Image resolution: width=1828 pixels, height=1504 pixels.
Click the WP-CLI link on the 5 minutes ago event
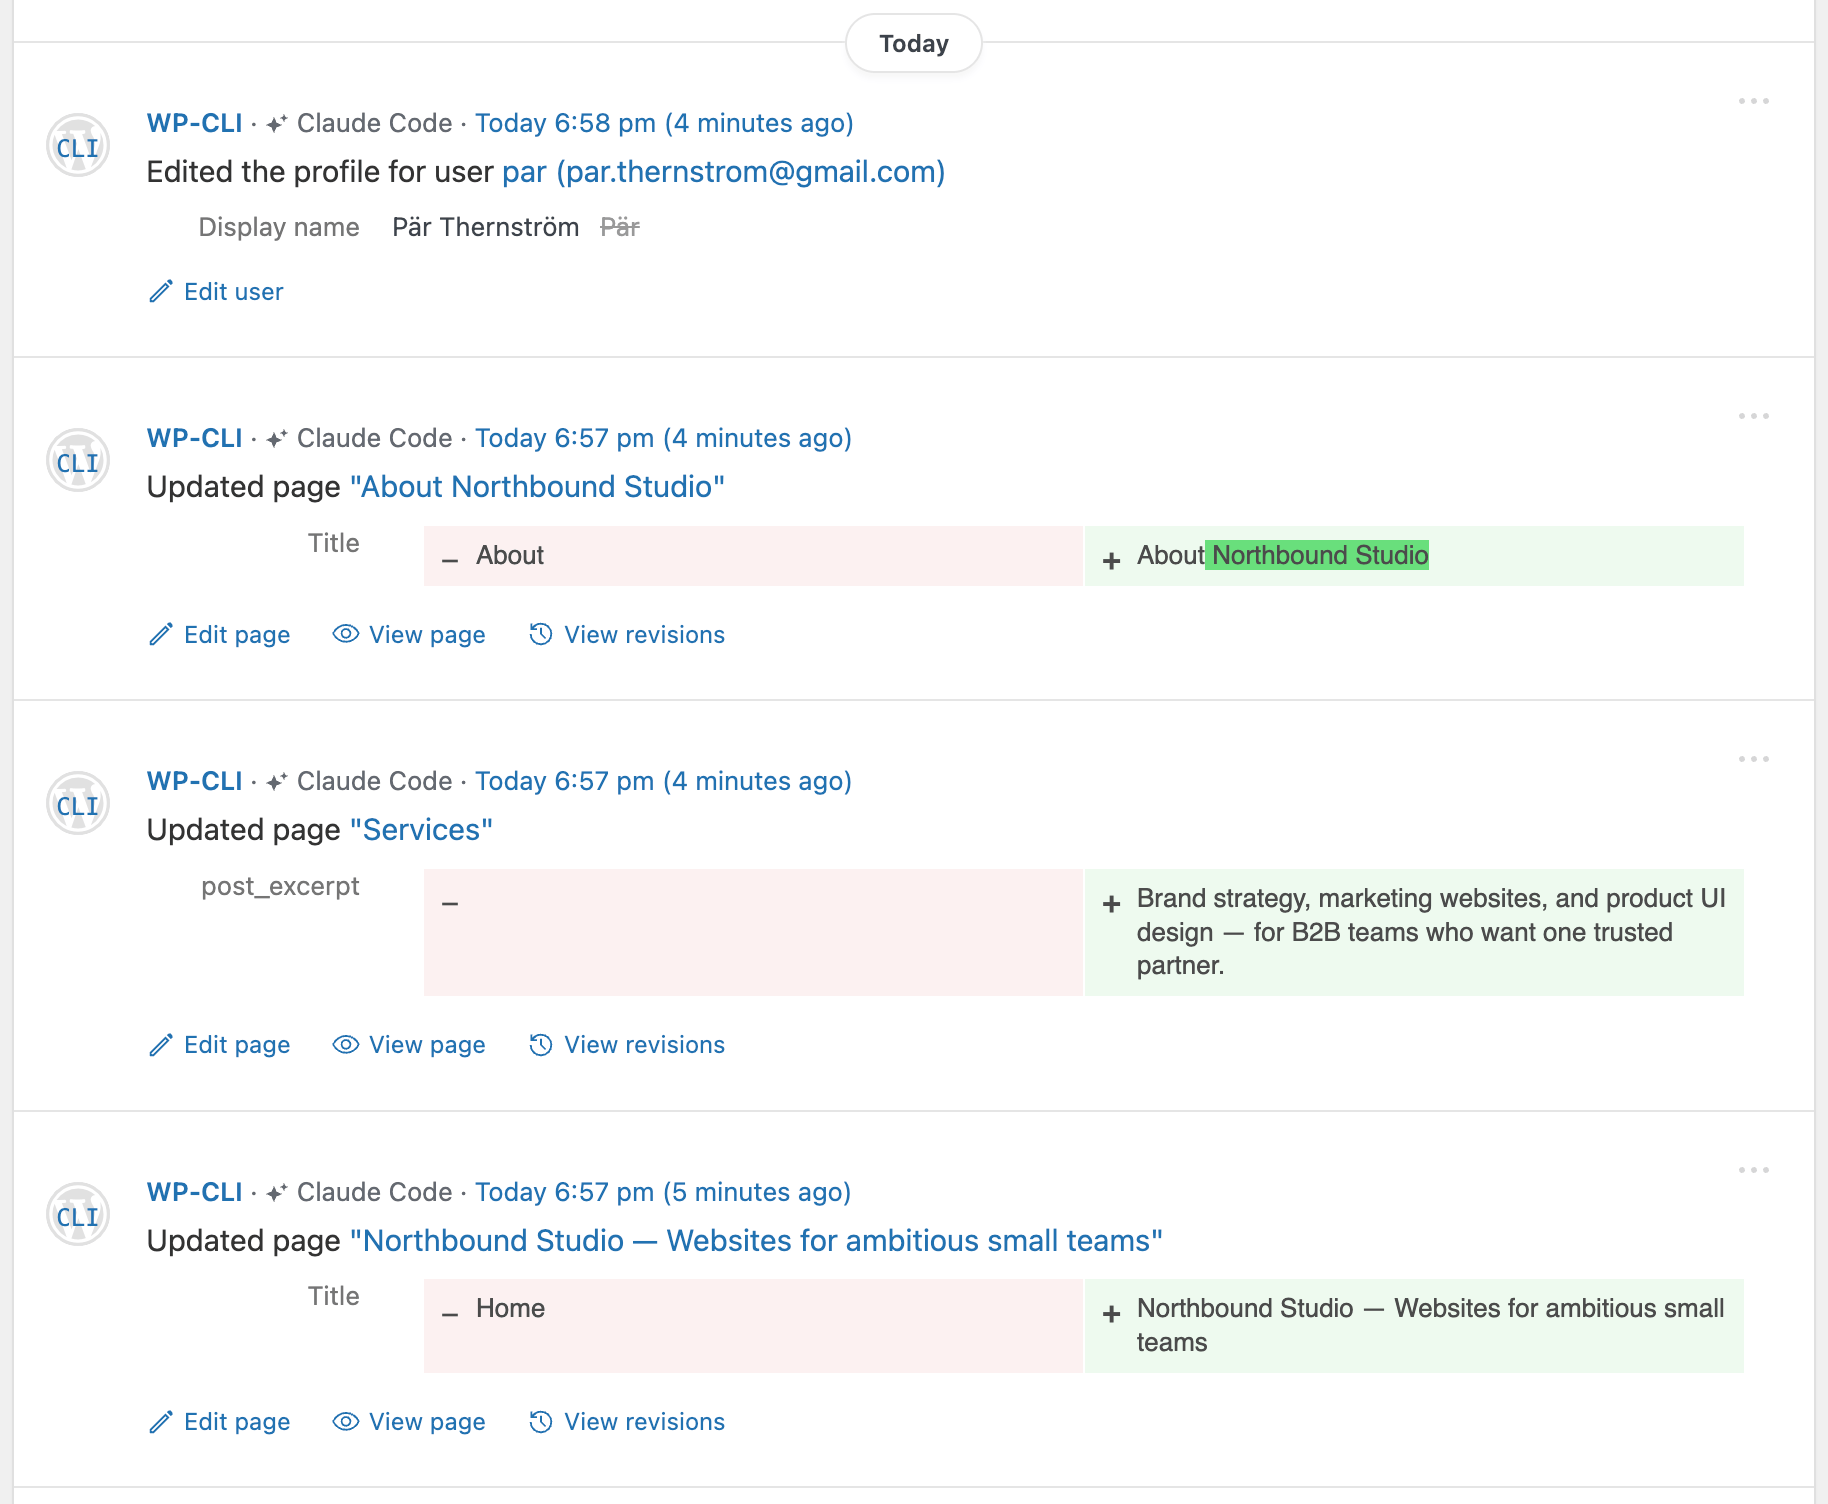pyautogui.click(x=195, y=1192)
